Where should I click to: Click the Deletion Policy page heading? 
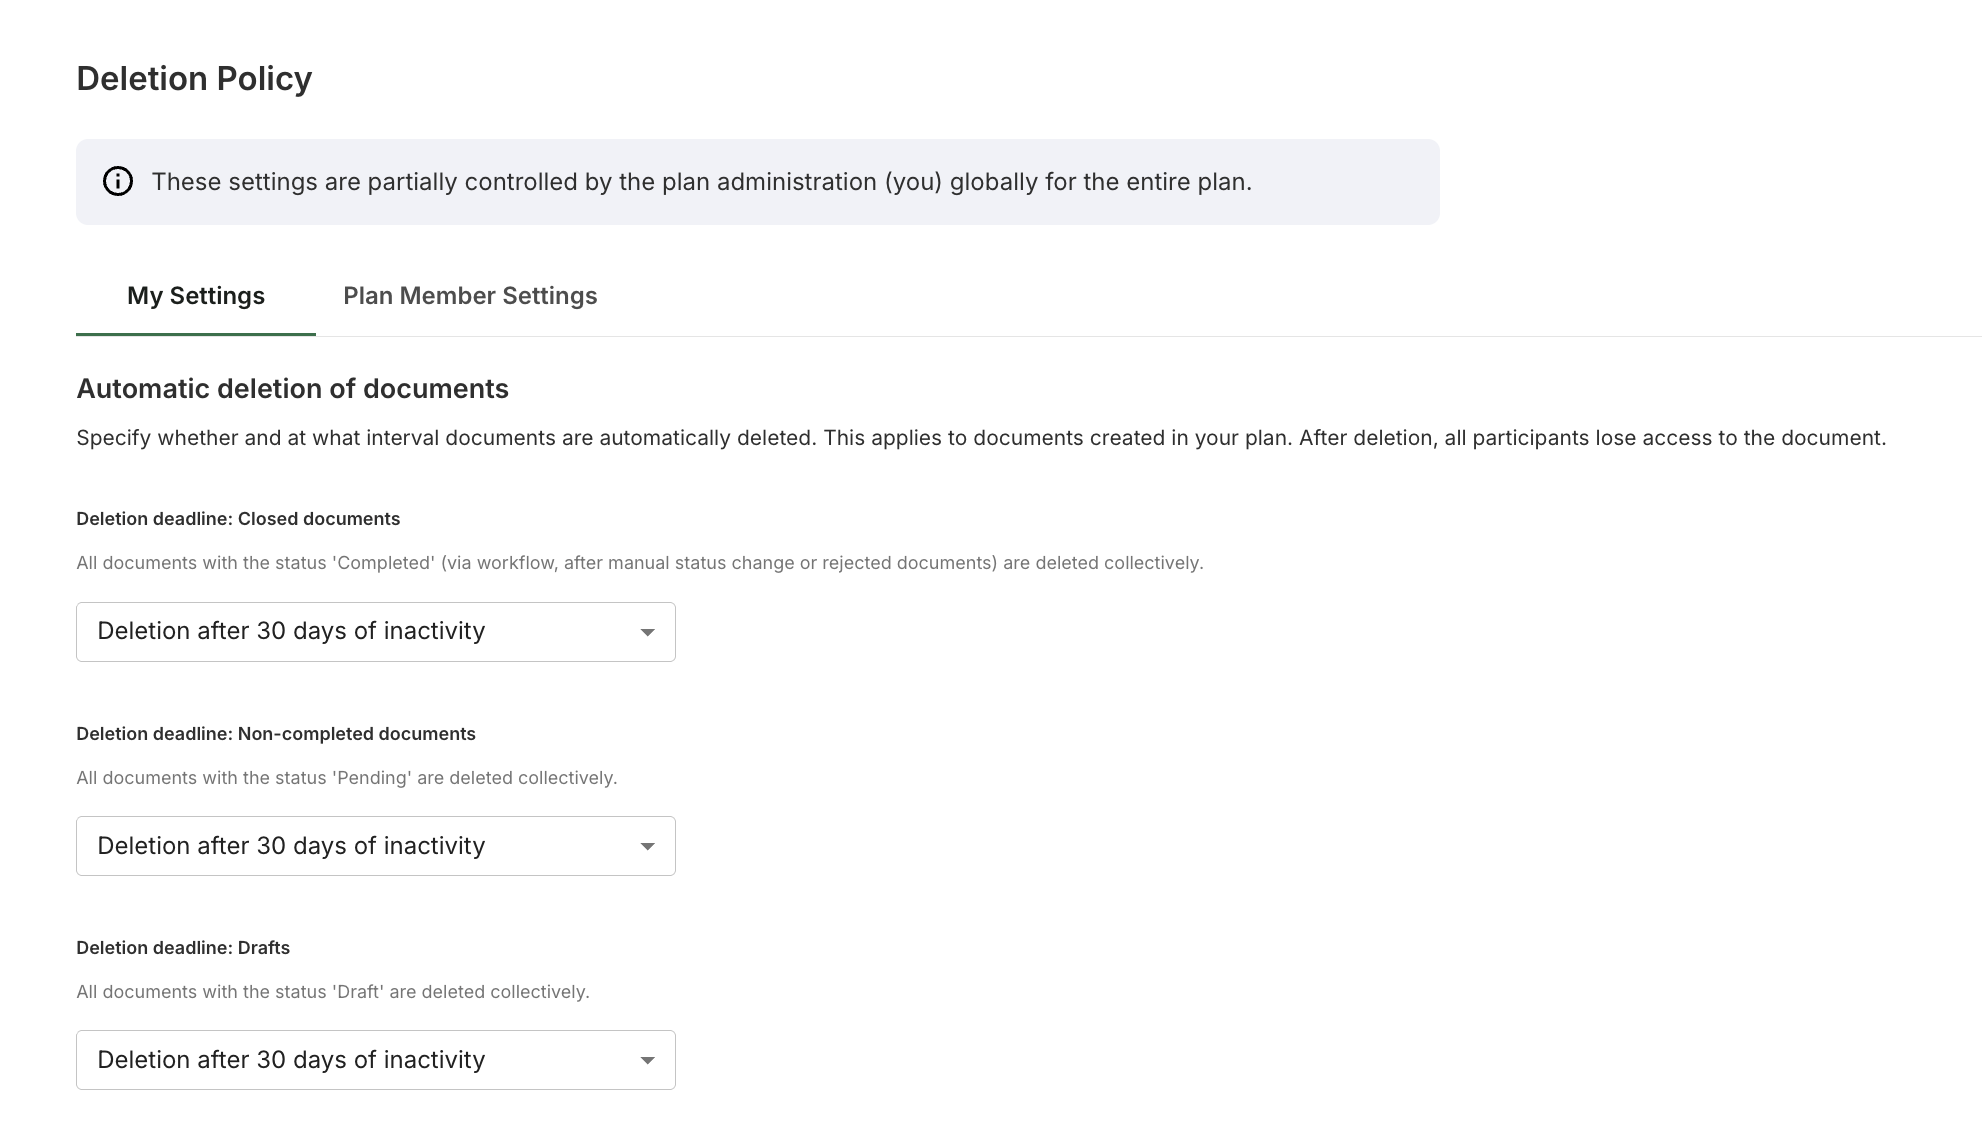[194, 78]
